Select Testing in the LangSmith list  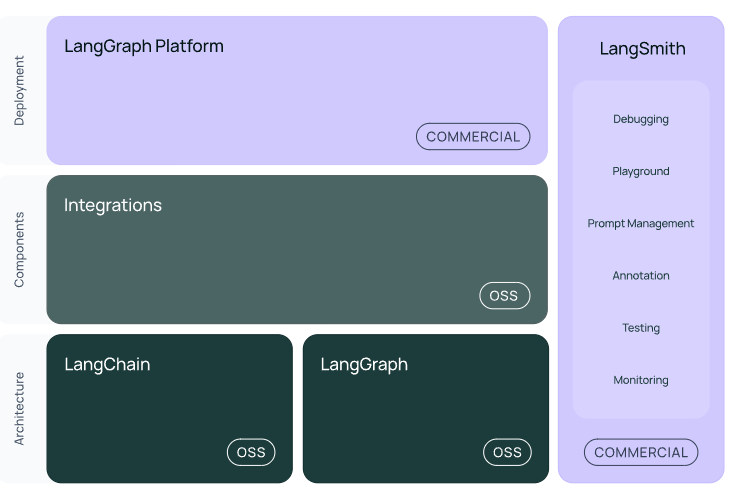pyautogui.click(x=641, y=327)
